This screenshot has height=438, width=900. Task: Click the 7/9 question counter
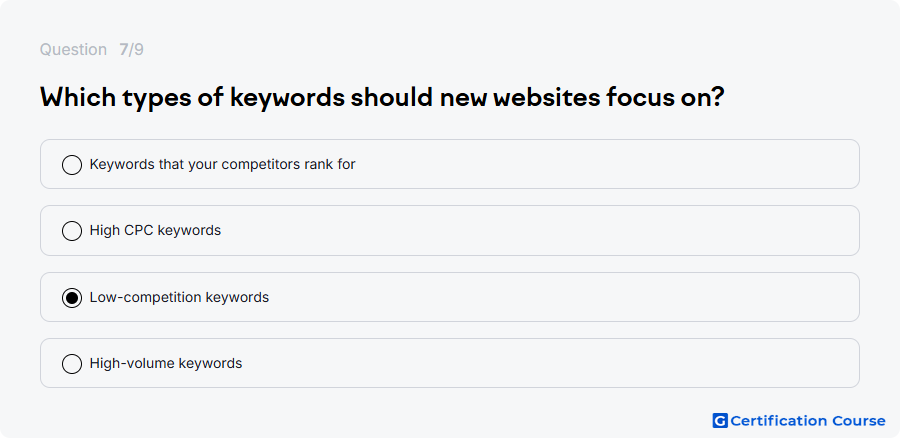131,50
